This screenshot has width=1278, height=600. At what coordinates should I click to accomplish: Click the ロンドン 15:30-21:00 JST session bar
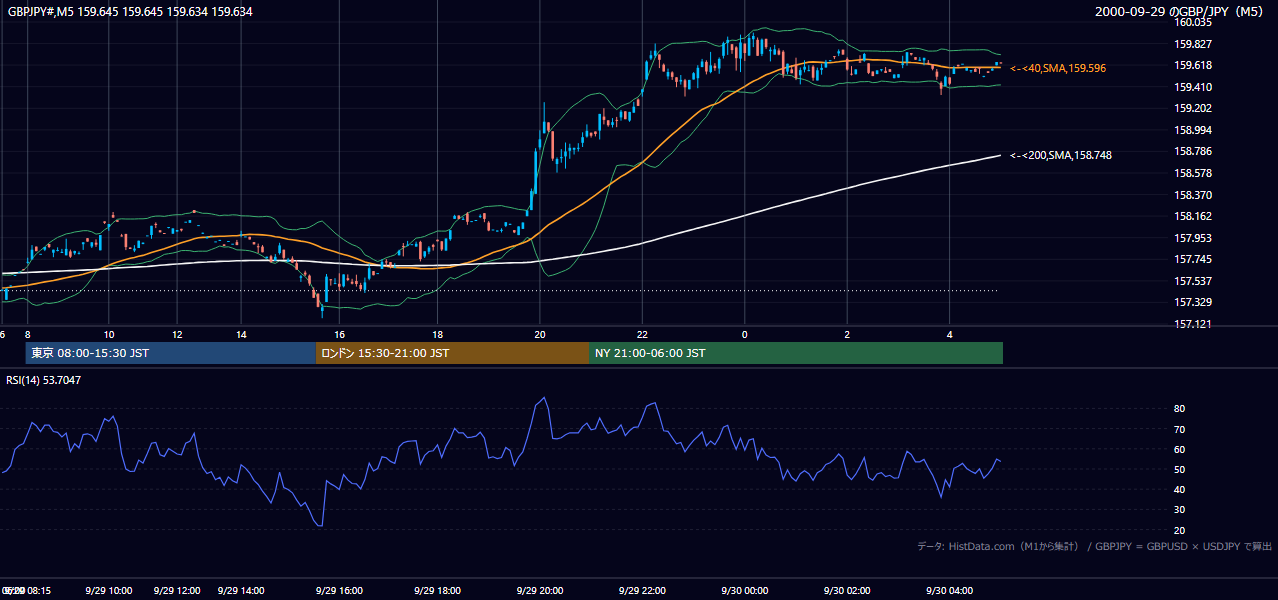(x=453, y=353)
